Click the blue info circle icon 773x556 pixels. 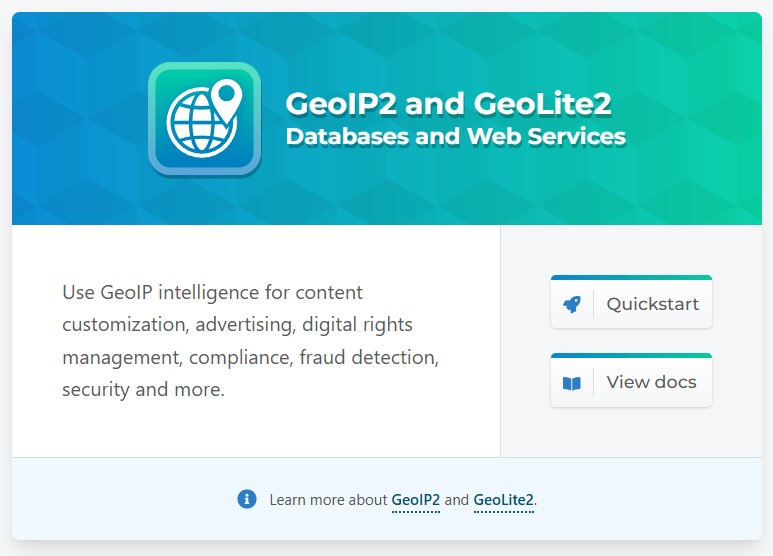tap(247, 498)
